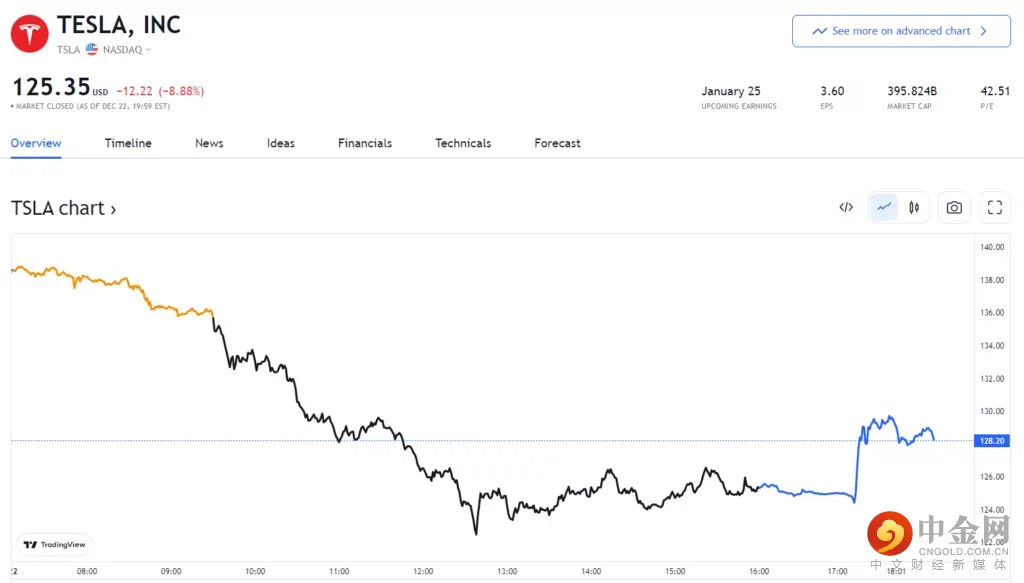Switch to candlestick chart view
The width and height of the screenshot is (1024, 583).
914,207
